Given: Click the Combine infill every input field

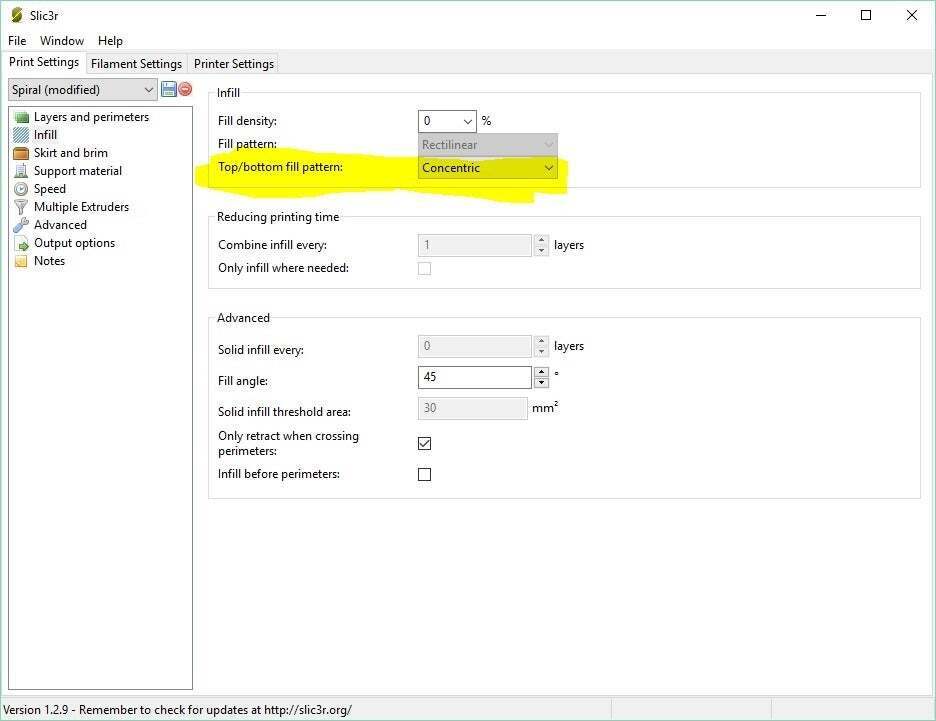Looking at the screenshot, I should tap(475, 245).
